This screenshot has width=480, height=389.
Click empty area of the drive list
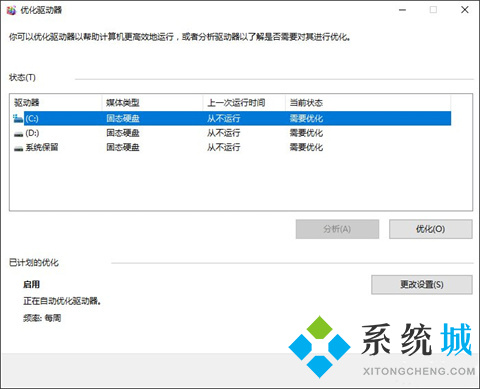[x=240, y=182]
